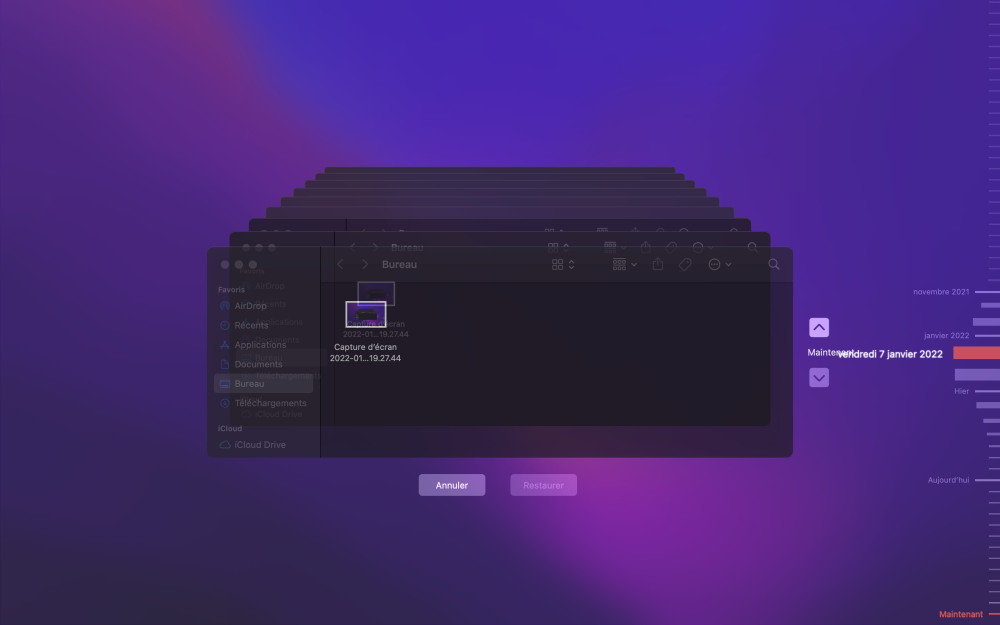The width and height of the screenshot is (1000, 625).
Task: Click Bureau title in front Finder window
Action: coord(399,264)
